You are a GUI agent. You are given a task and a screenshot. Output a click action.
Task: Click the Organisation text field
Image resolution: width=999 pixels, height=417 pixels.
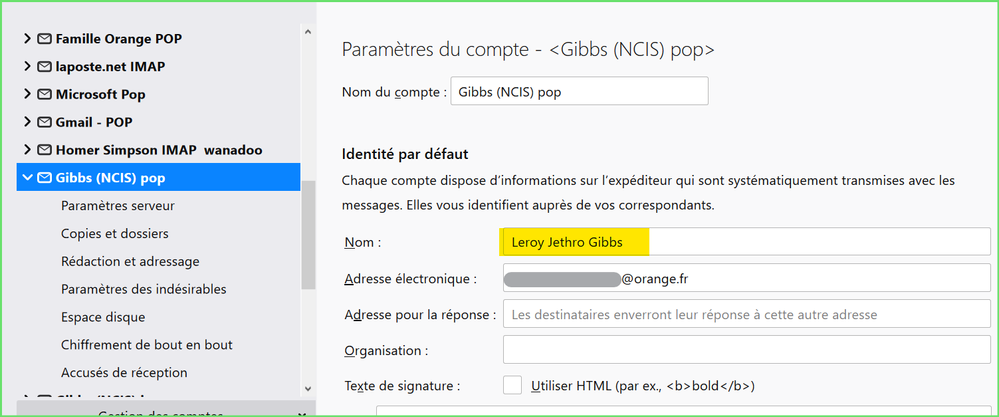(746, 350)
